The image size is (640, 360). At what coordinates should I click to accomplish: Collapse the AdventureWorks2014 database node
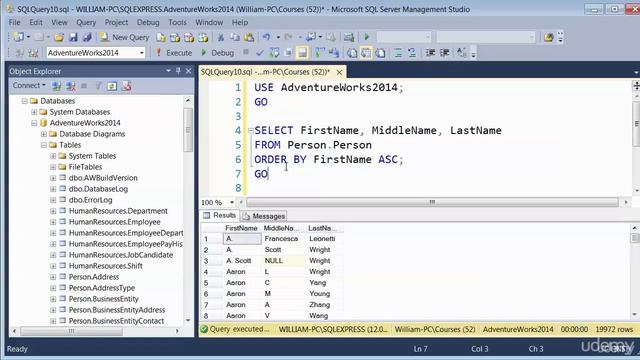[x=34, y=123]
